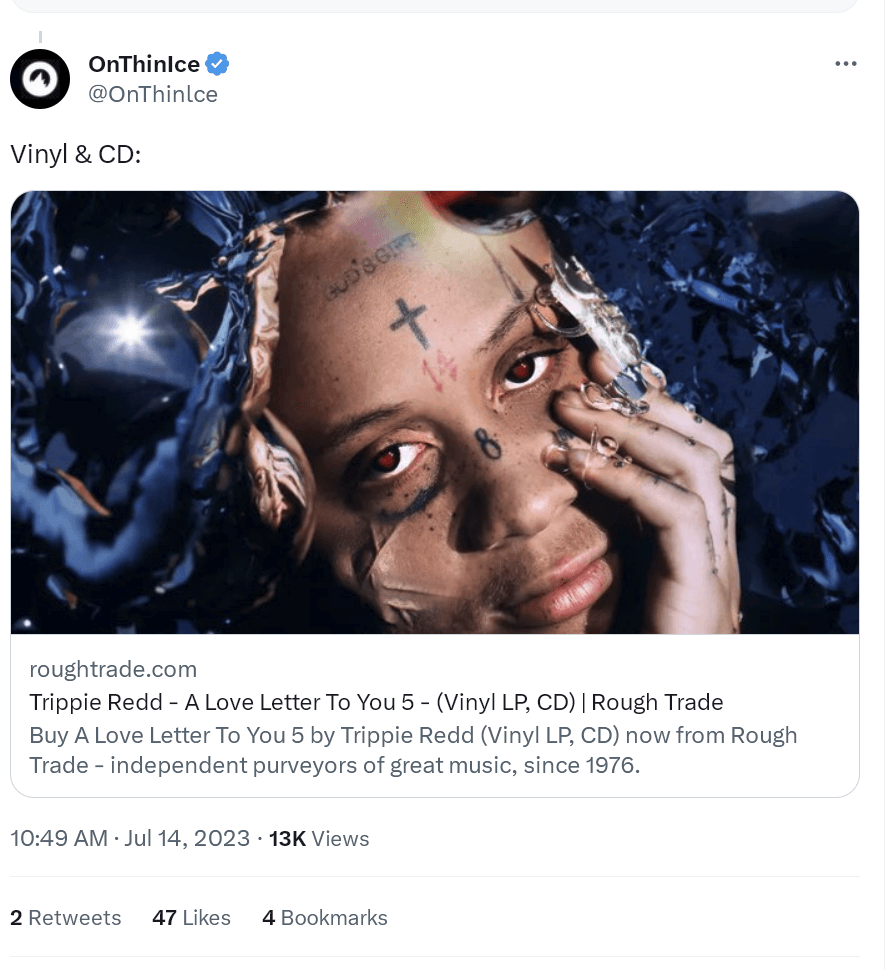This screenshot has width=888, height=970.
Task: Show the 2 Retweets list
Action: [x=66, y=917]
